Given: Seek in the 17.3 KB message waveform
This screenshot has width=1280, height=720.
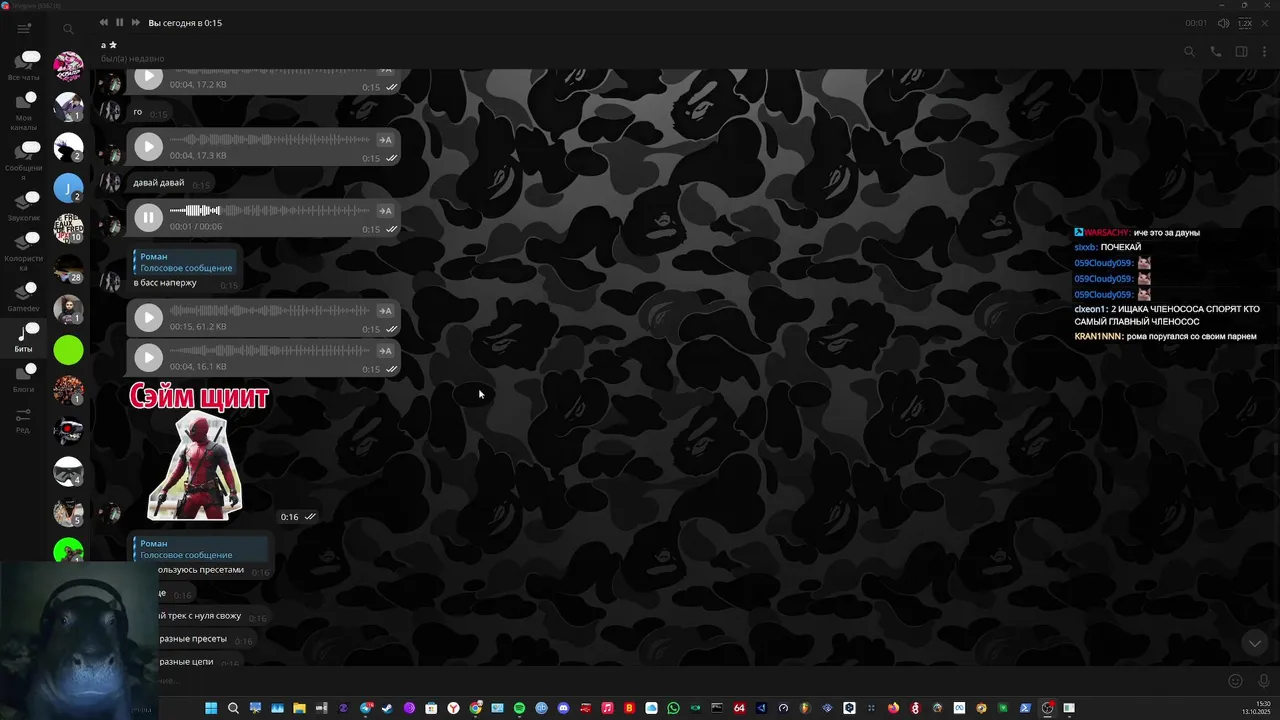Looking at the screenshot, I should (x=270, y=140).
